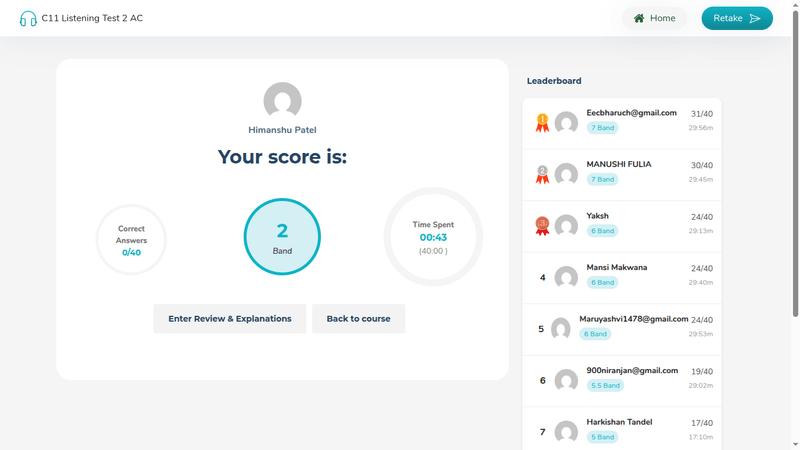Click Harkishan Tandel's avatar
This screenshot has height=450, width=800.
(566, 432)
